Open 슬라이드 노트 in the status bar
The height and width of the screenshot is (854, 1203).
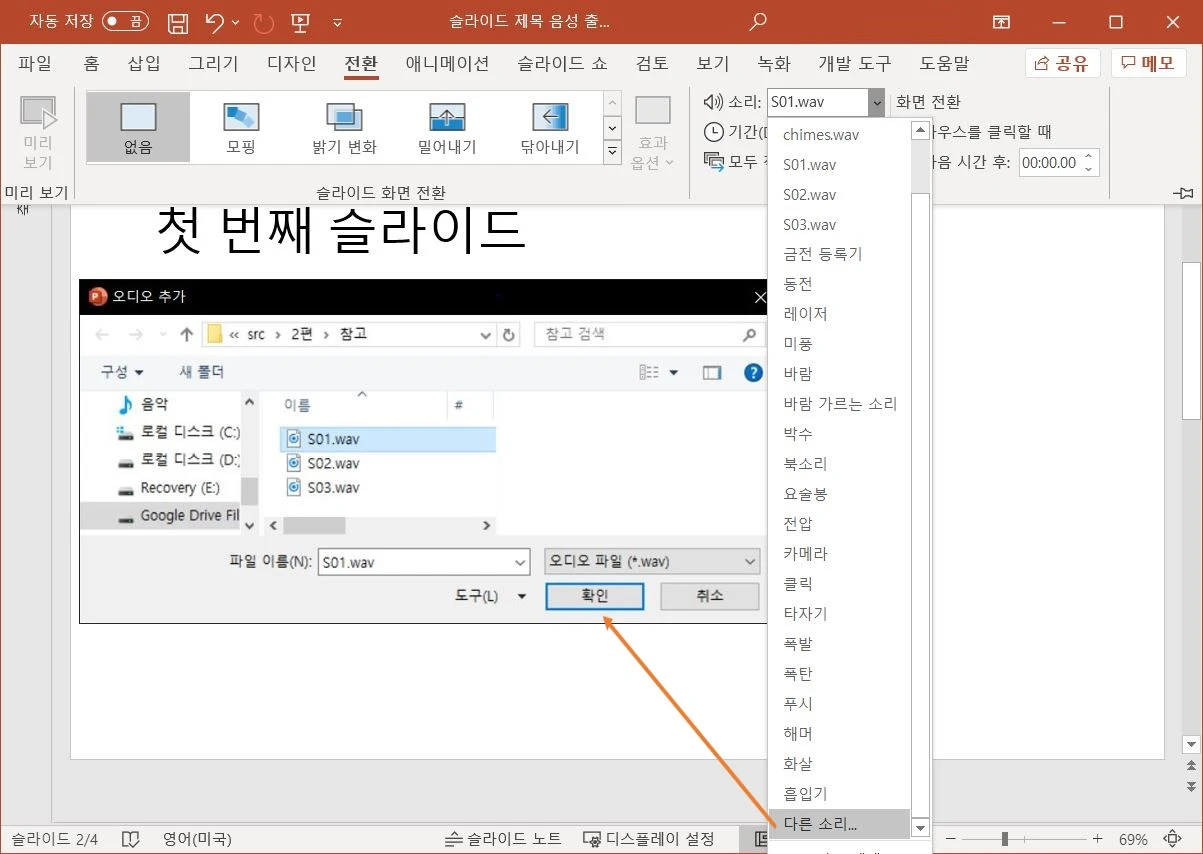(503, 839)
